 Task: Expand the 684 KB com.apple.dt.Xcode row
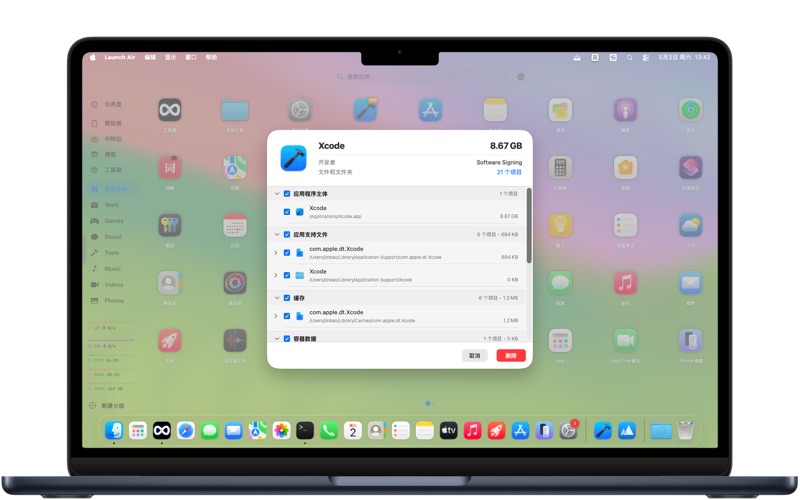point(276,253)
